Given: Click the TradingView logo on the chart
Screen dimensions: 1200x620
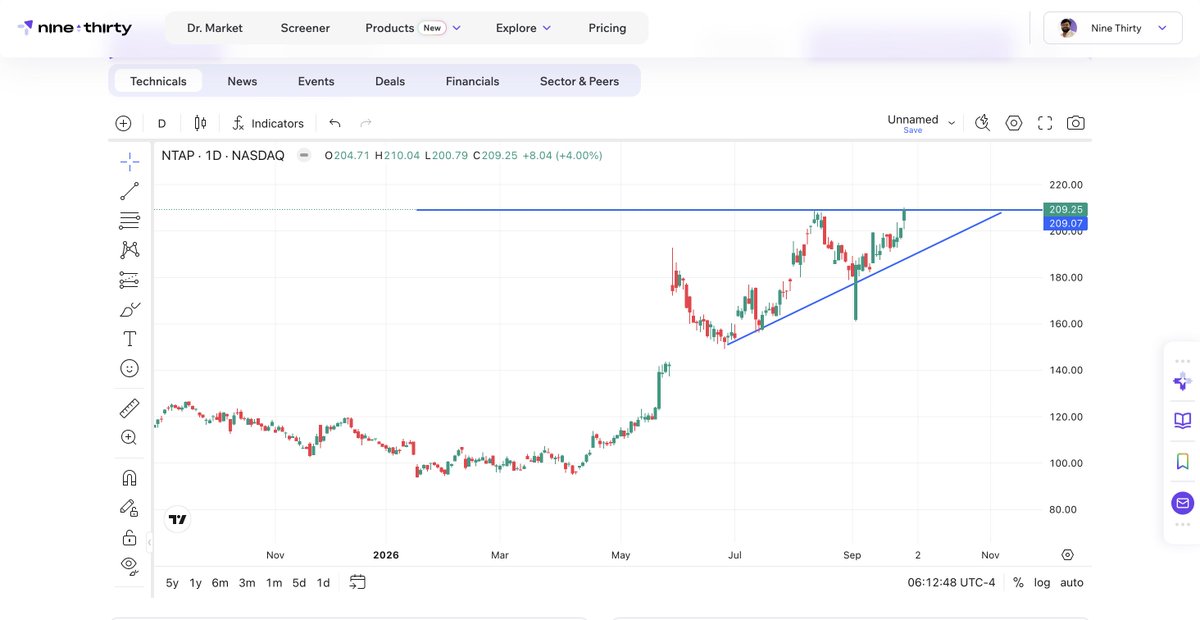Looking at the screenshot, I should click(177, 520).
